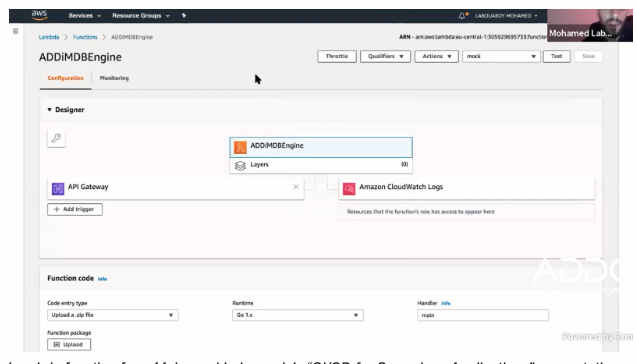The image size is (637, 364).
Task: Click the Layers count (0)
Action: click(404, 165)
